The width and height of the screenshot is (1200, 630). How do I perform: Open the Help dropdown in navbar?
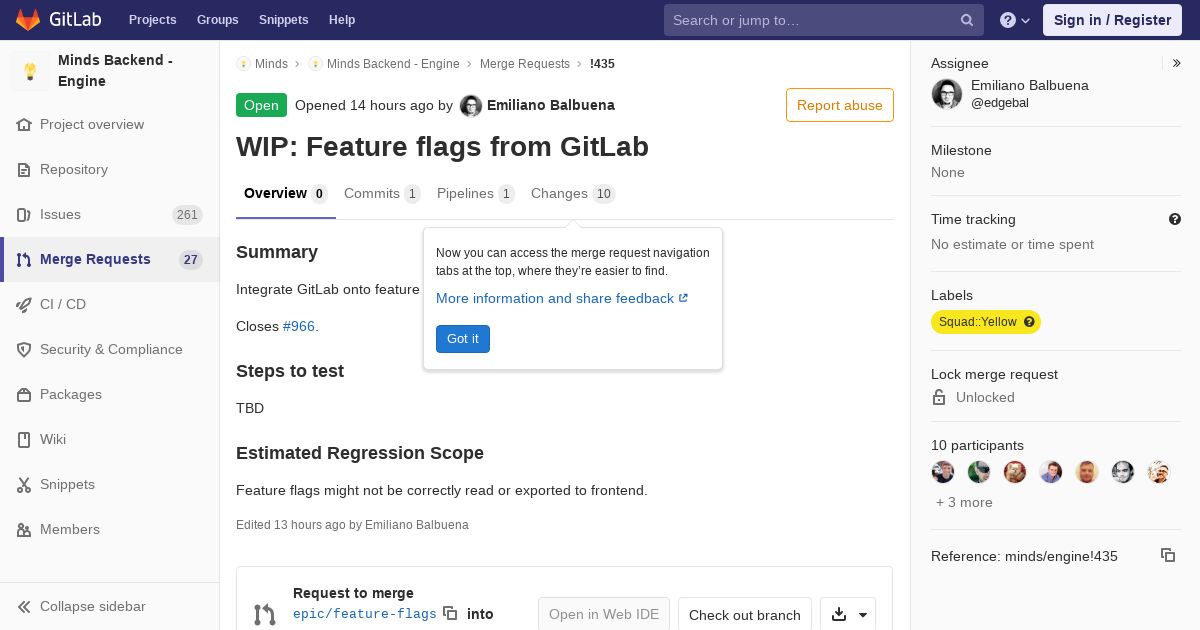tap(1015, 20)
